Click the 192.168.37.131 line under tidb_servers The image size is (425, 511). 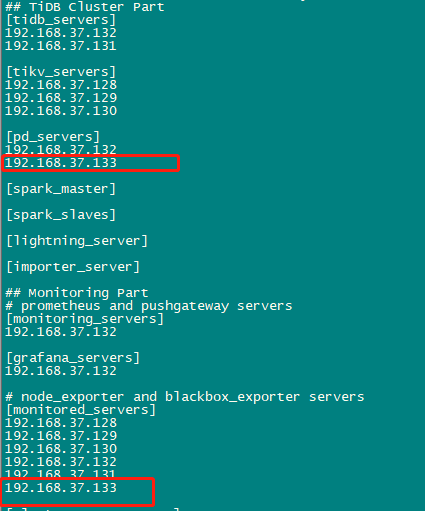[61, 46]
